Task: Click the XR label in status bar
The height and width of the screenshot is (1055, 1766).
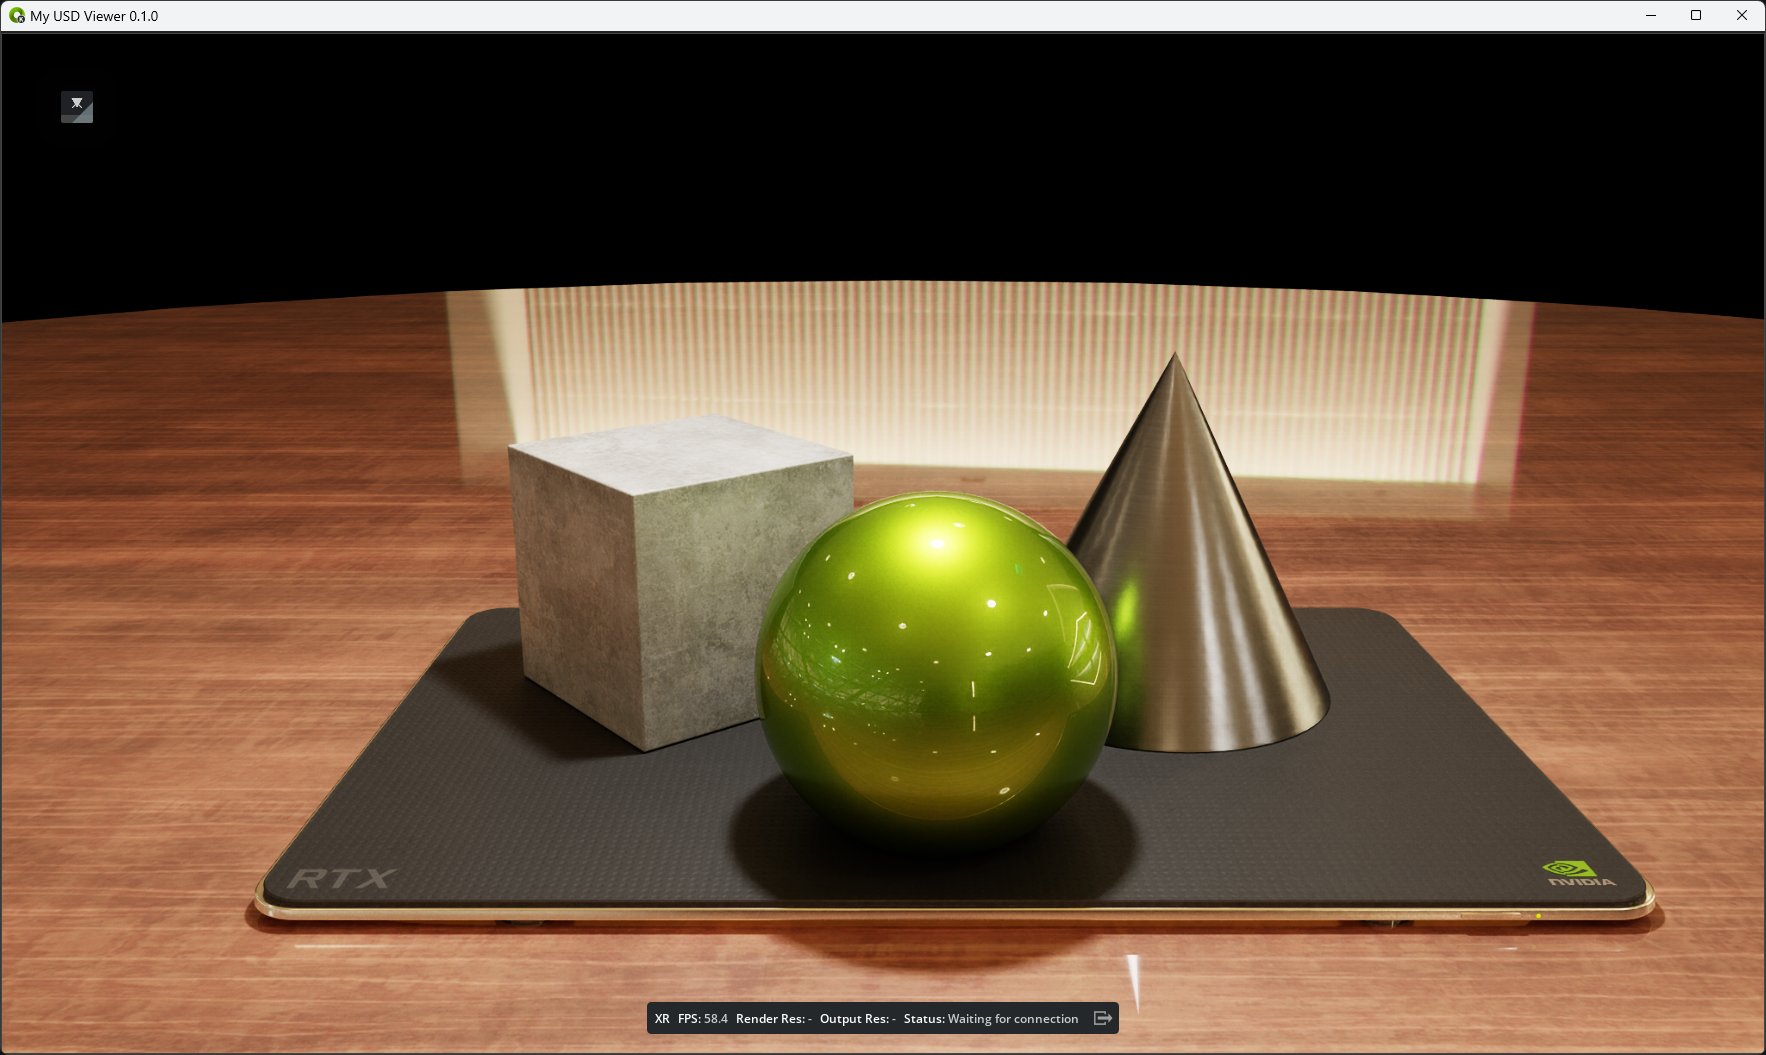Action: click(x=662, y=1019)
